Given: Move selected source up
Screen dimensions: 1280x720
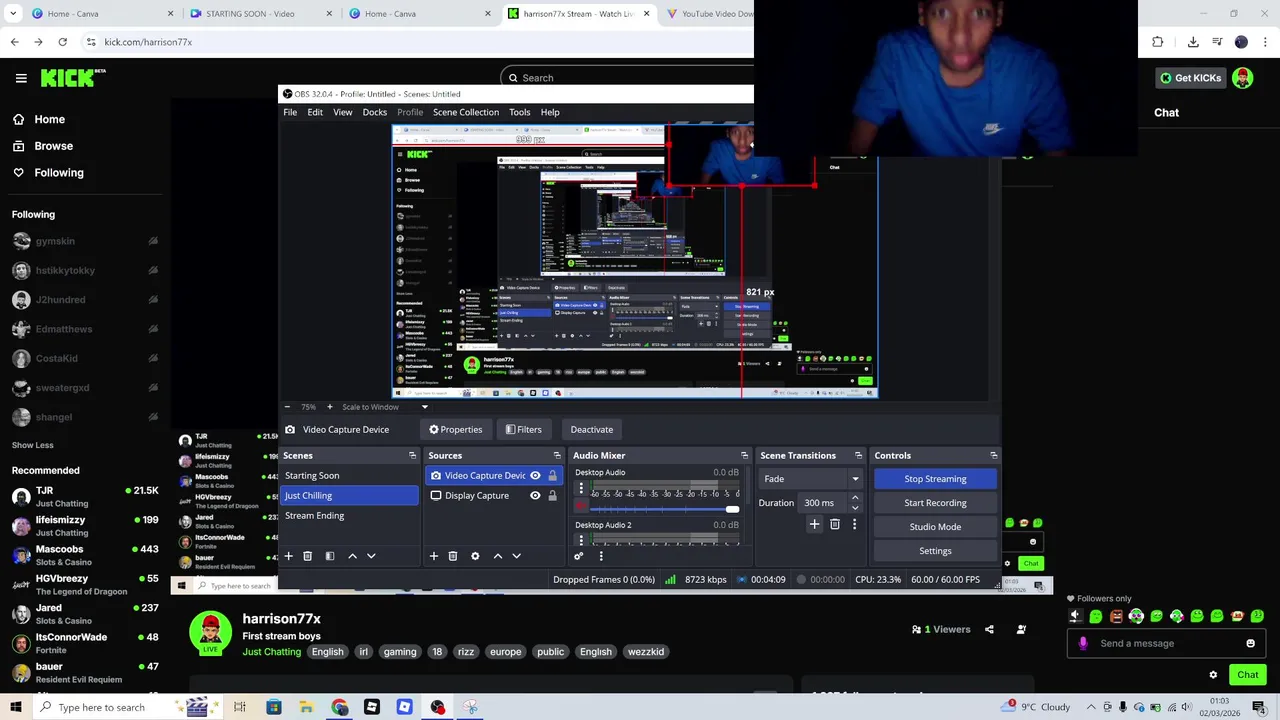Looking at the screenshot, I should [498, 556].
